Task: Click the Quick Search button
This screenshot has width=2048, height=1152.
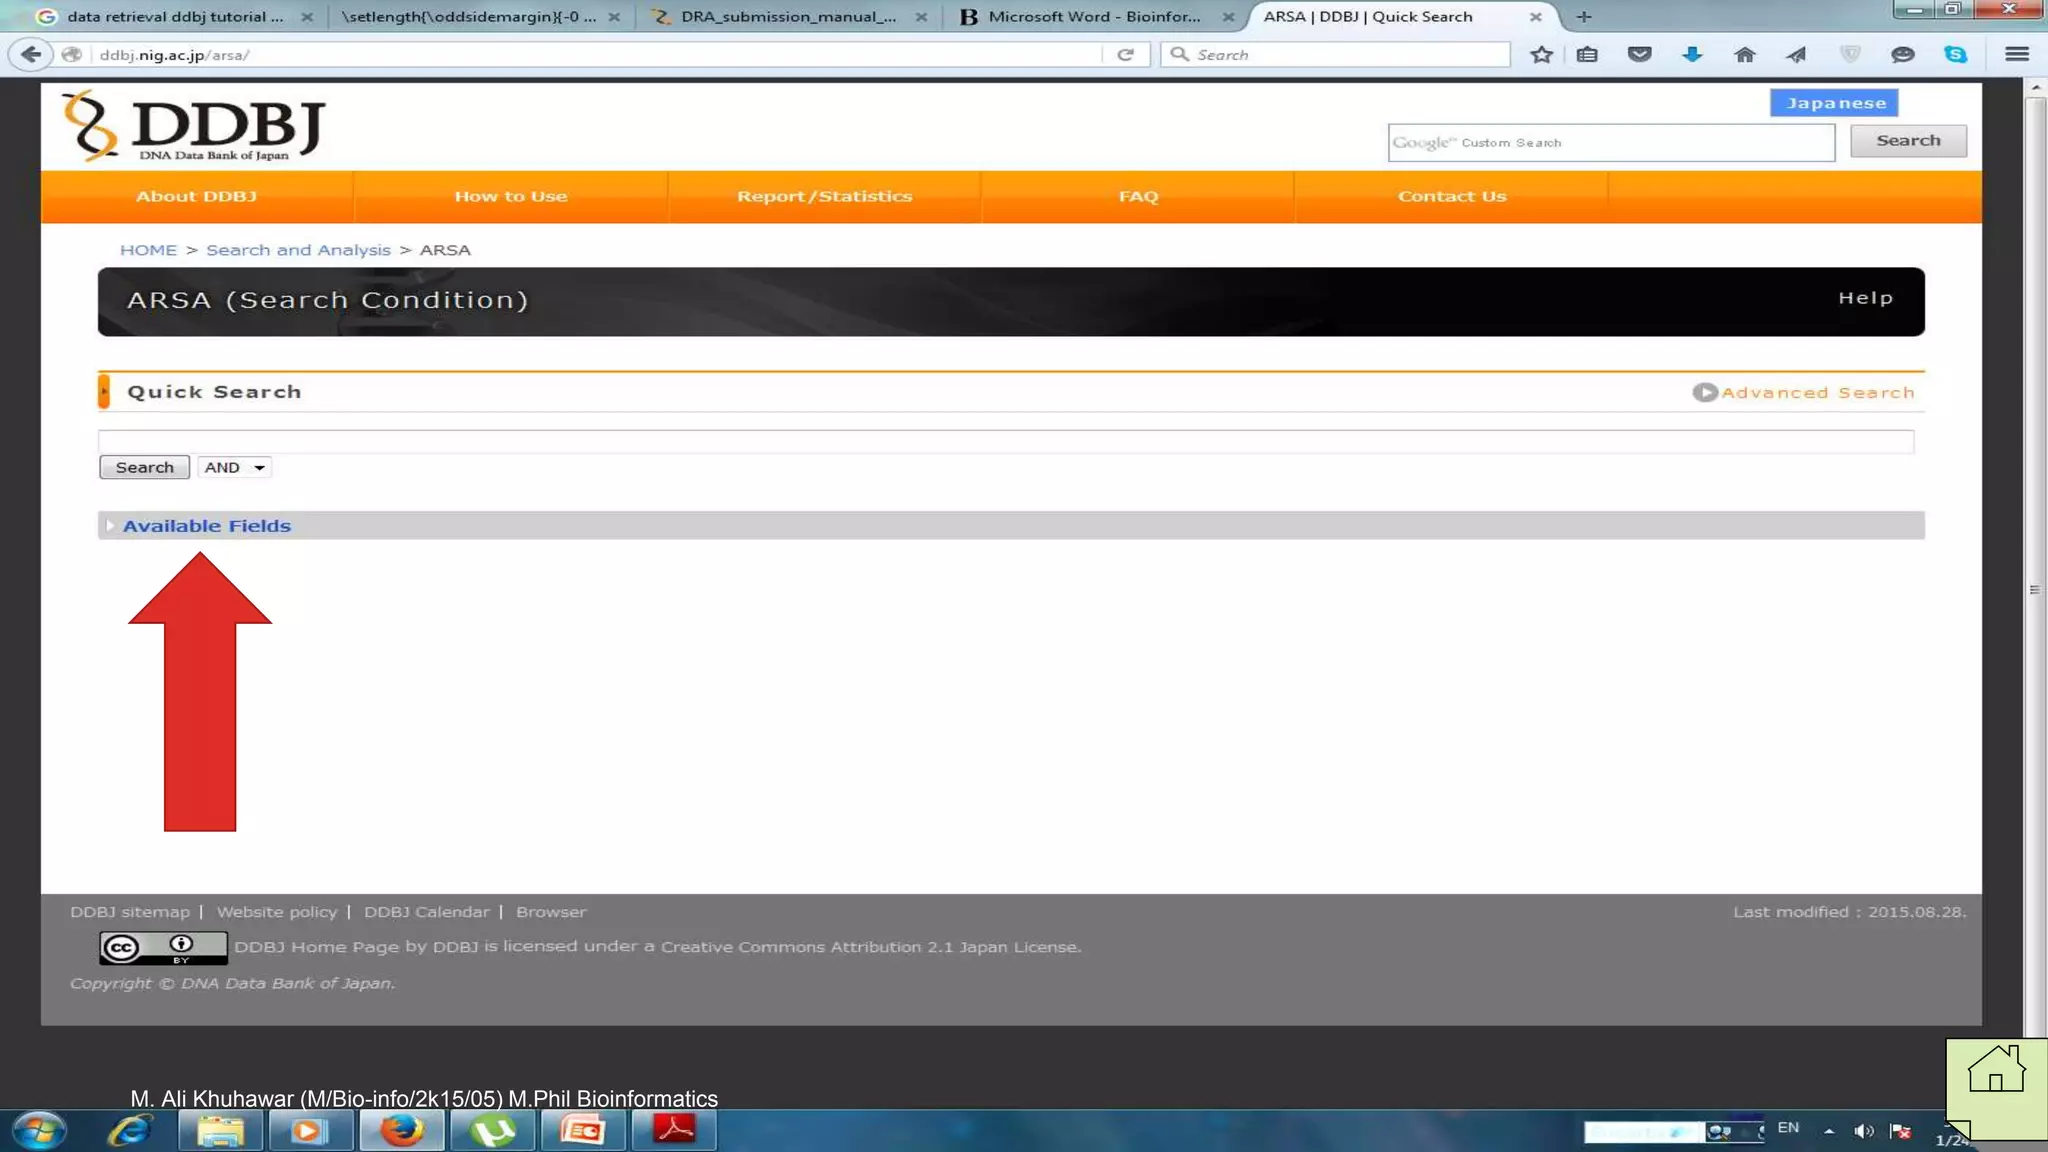Action: (x=144, y=468)
